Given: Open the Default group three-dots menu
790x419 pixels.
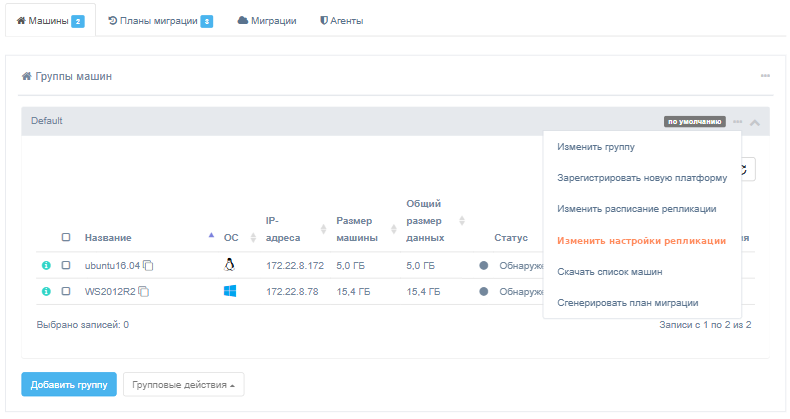Looking at the screenshot, I should pyautogui.click(x=737, y=121).
